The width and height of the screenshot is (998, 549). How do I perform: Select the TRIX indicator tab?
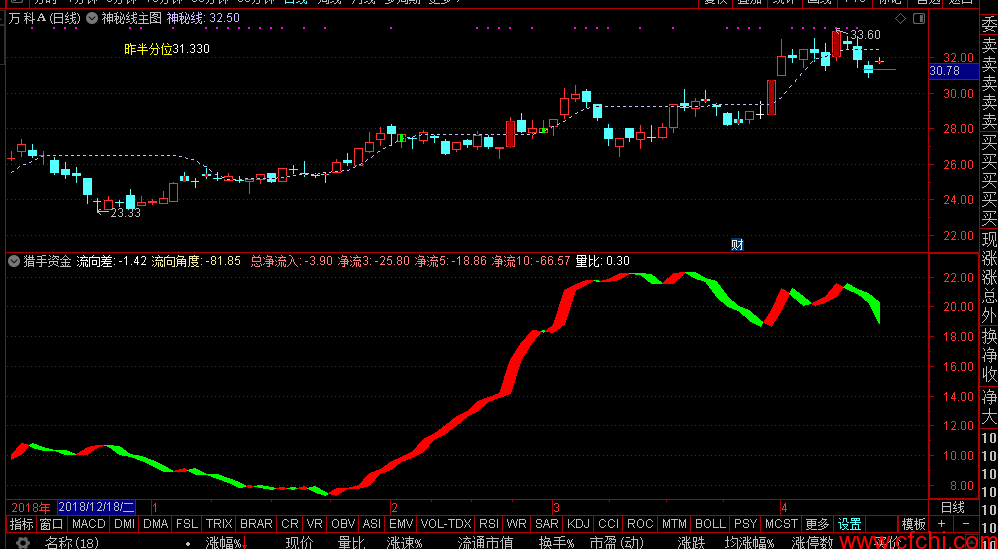(219, 524)
